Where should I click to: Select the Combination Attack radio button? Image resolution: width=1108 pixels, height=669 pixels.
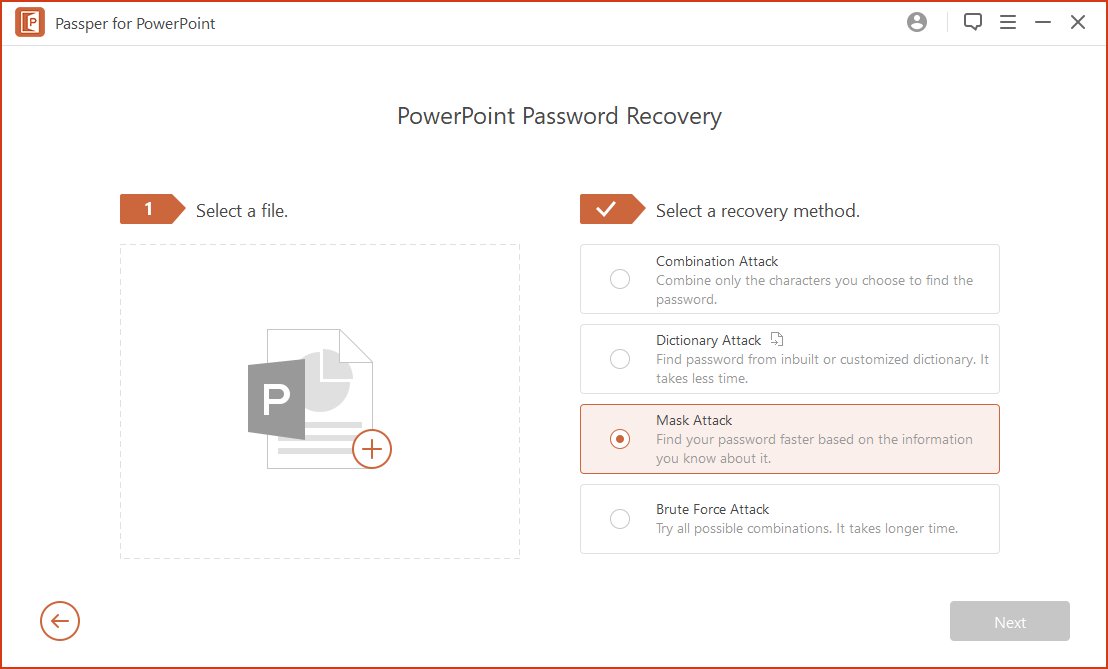point(620,279)
